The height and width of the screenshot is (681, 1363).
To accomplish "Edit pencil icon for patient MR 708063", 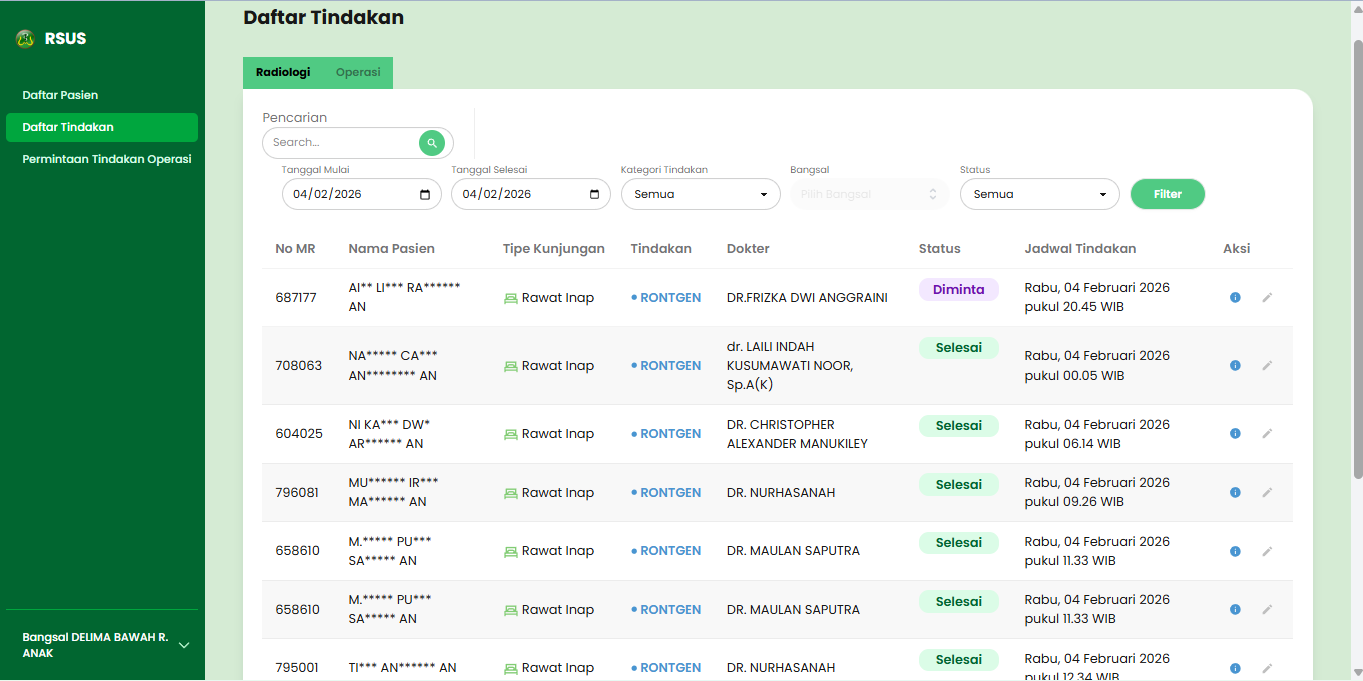I will (x=1267, y=365).
